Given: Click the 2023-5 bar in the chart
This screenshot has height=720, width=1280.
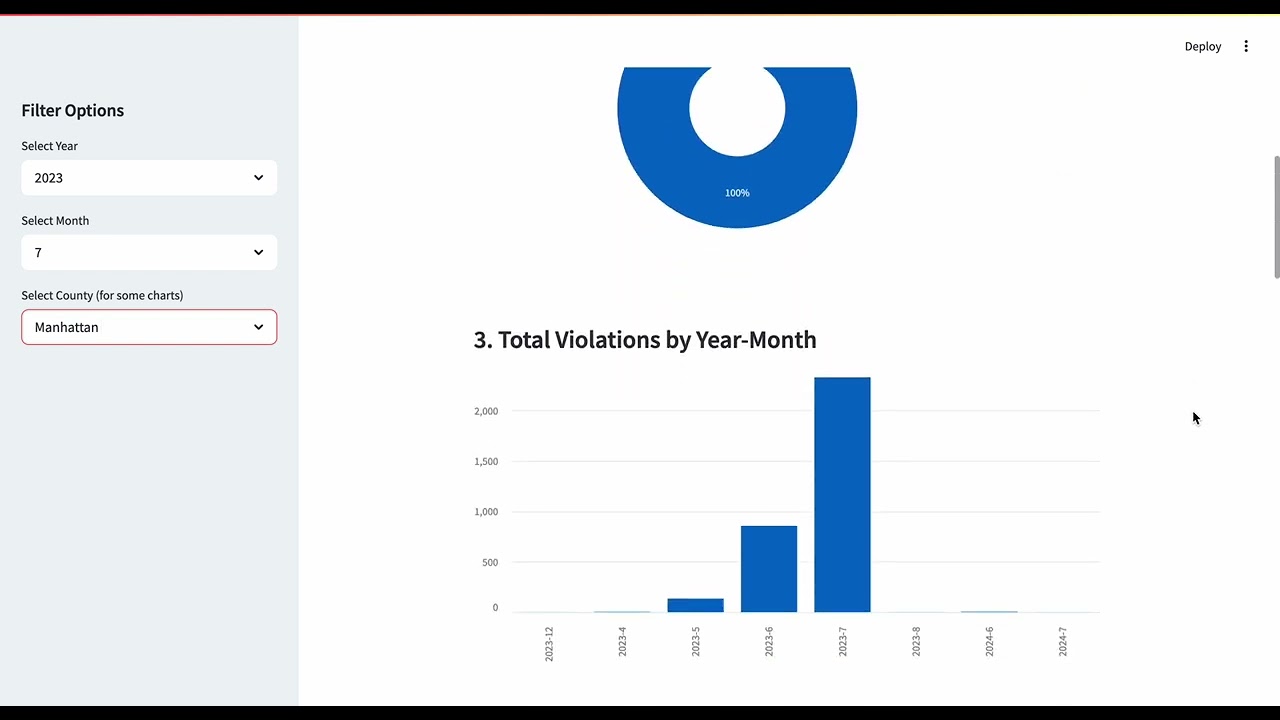Looking at the screenshot, I should click(695, 605).
